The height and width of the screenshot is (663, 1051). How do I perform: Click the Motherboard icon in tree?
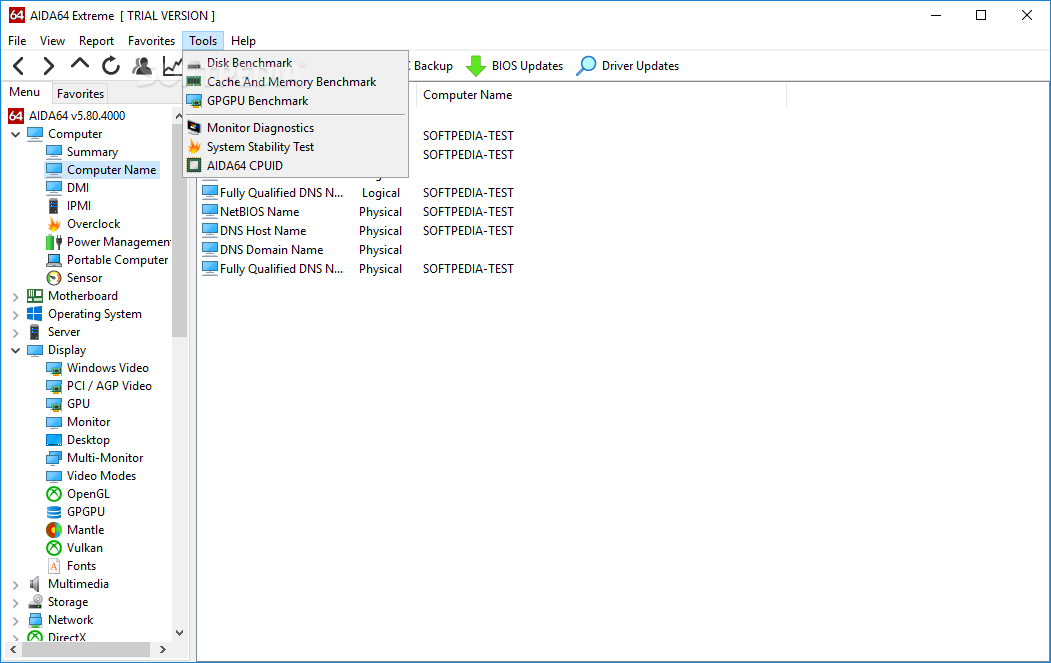click(x=35, y=296)
